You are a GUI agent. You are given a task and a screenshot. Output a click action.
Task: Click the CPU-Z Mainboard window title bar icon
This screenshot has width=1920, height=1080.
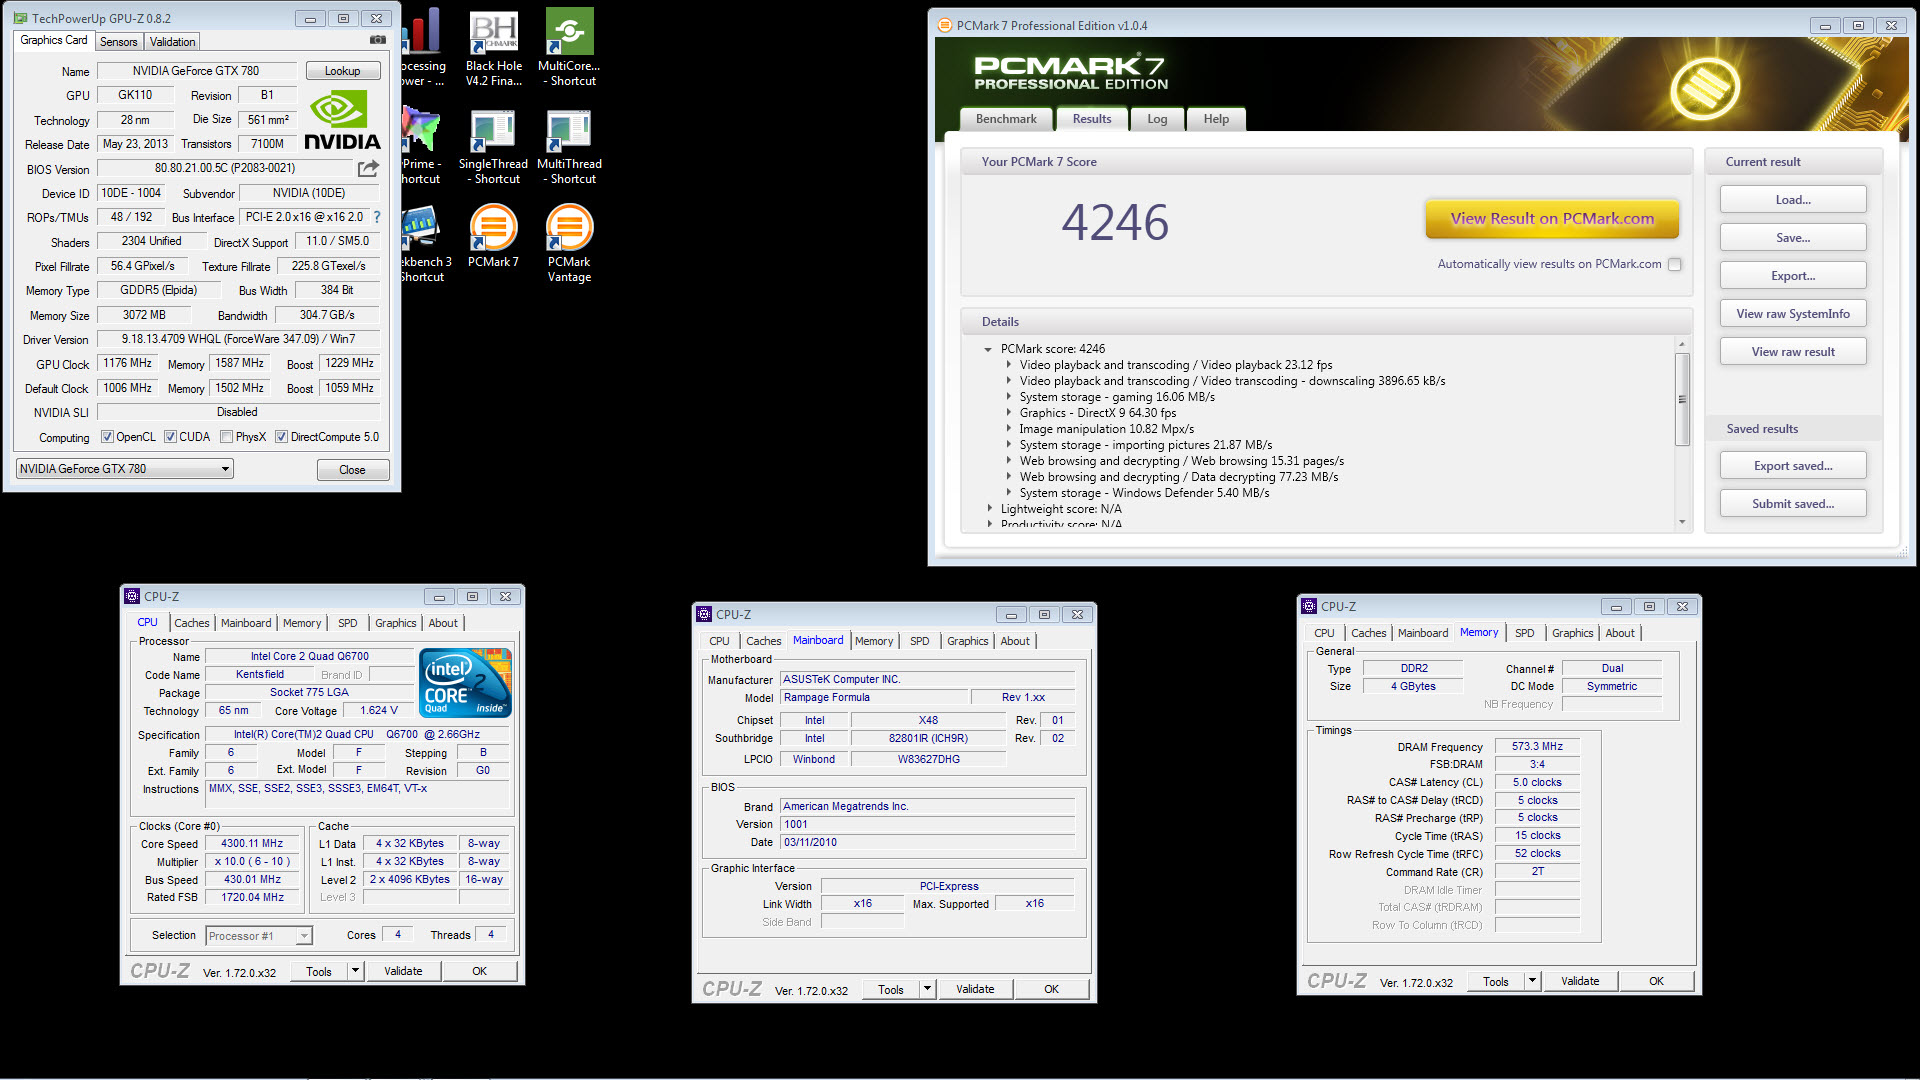pyautogui.click(x=704, y=614)
